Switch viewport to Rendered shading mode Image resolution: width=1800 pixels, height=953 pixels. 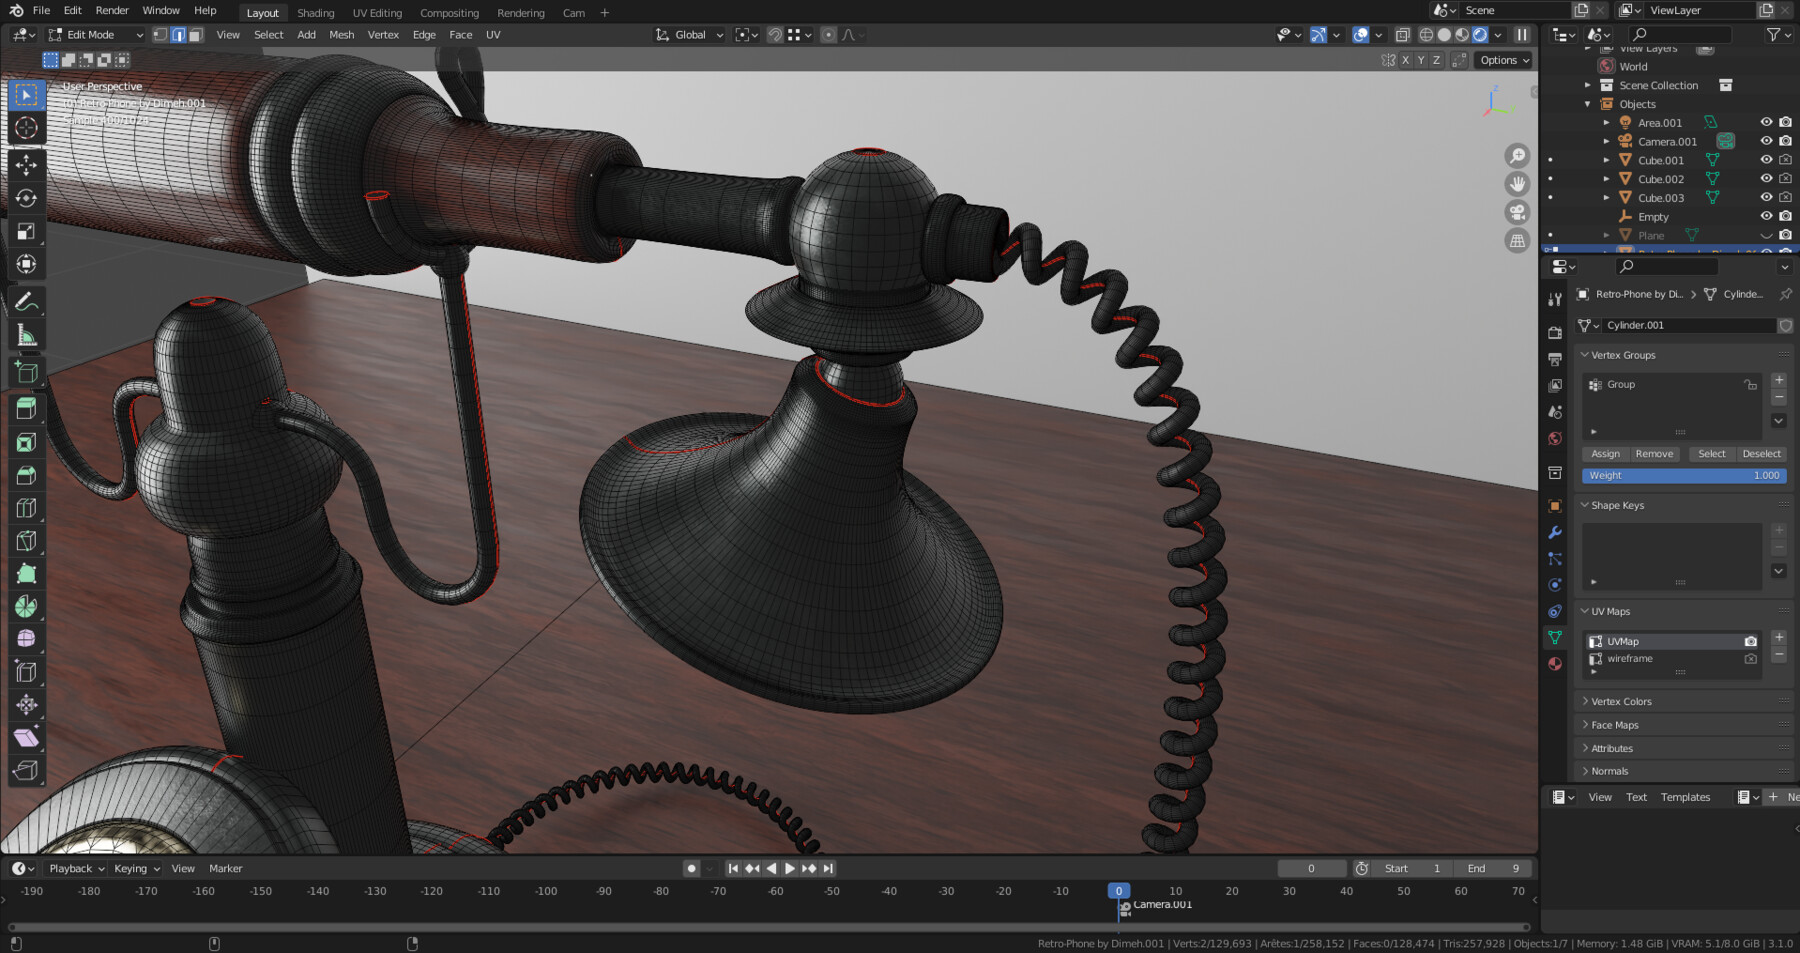click(1481, 34)
